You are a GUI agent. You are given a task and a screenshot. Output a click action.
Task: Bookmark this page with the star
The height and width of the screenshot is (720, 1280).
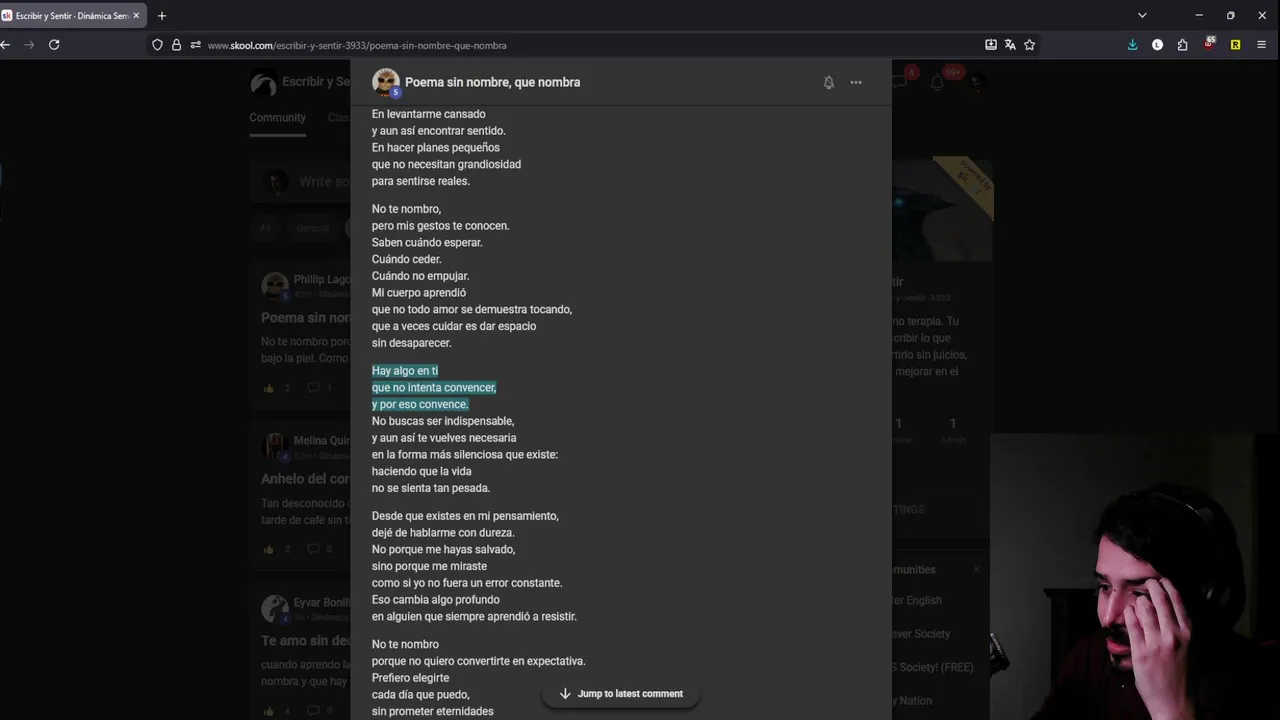[1029, 45]
